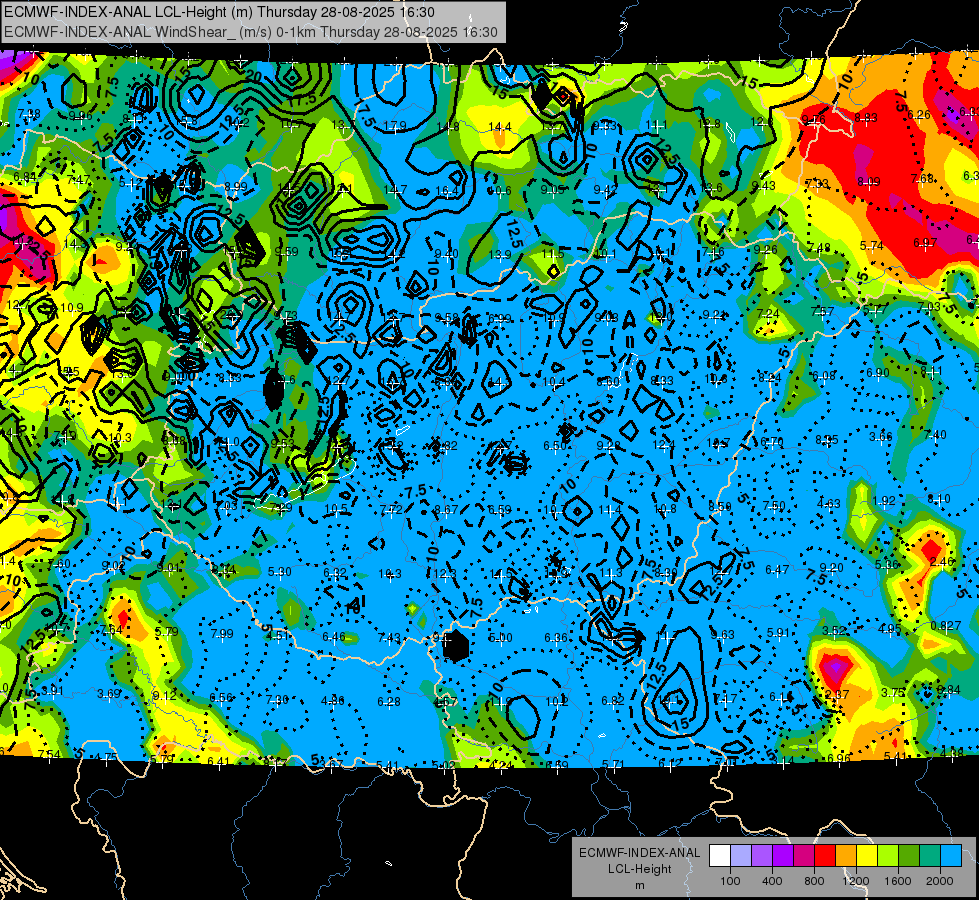Click the 6.97 wind shear value
Screen dimensions: 979x900
pyautogui.click(x=925, y=243)
